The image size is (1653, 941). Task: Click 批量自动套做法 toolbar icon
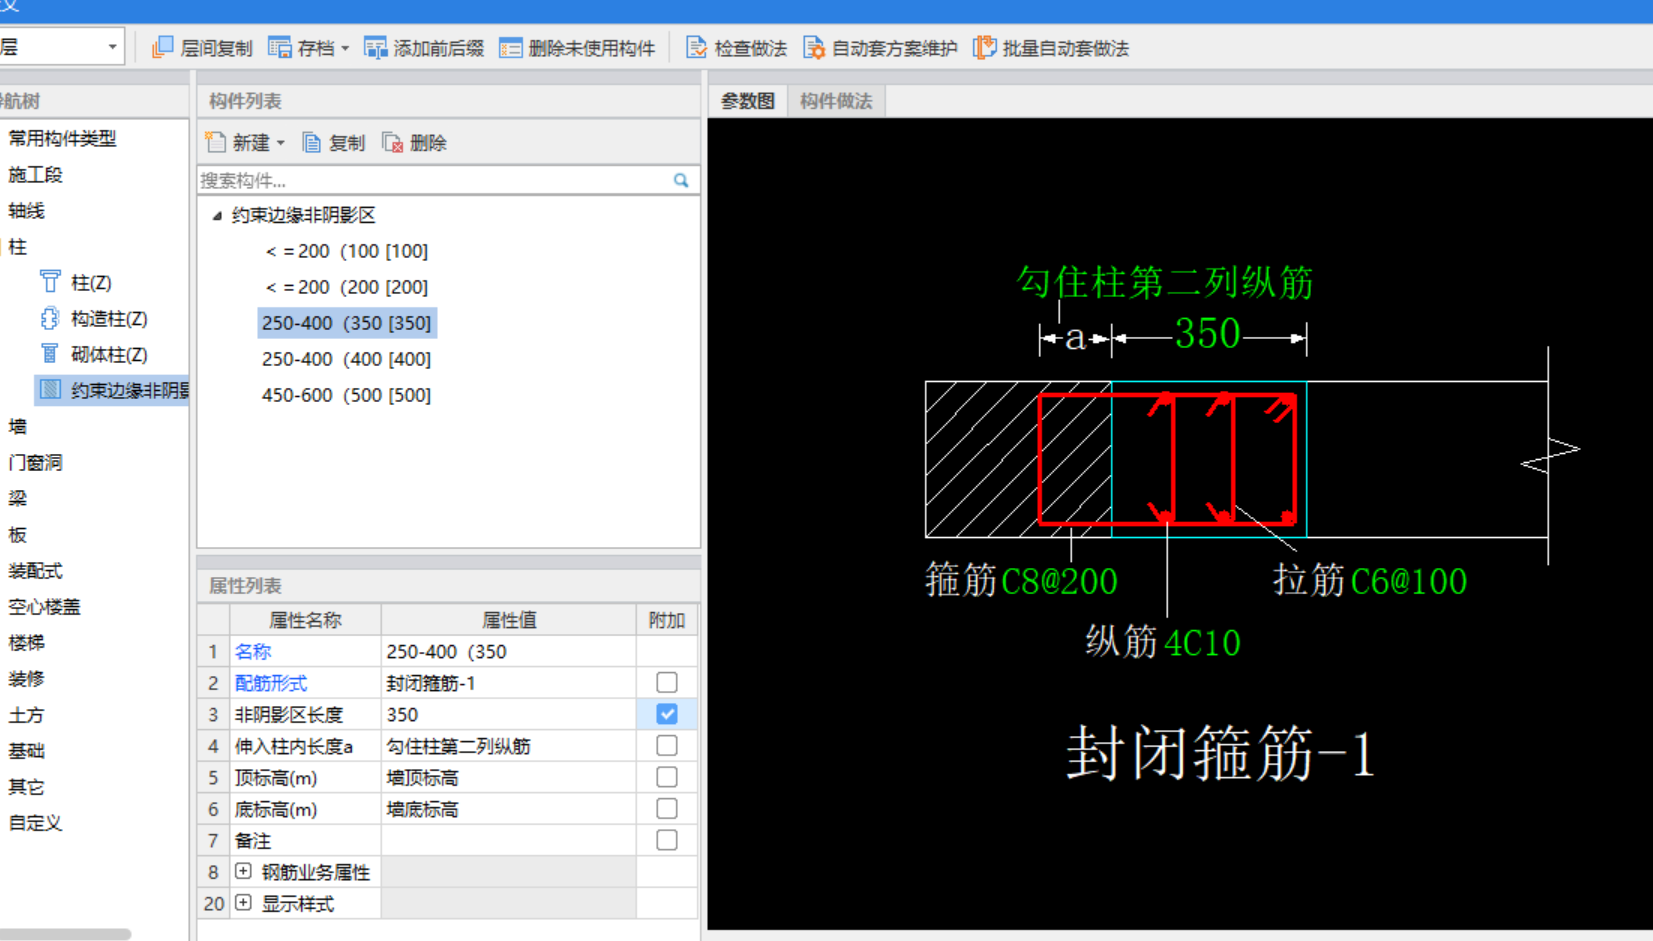[x=985, y=48]
